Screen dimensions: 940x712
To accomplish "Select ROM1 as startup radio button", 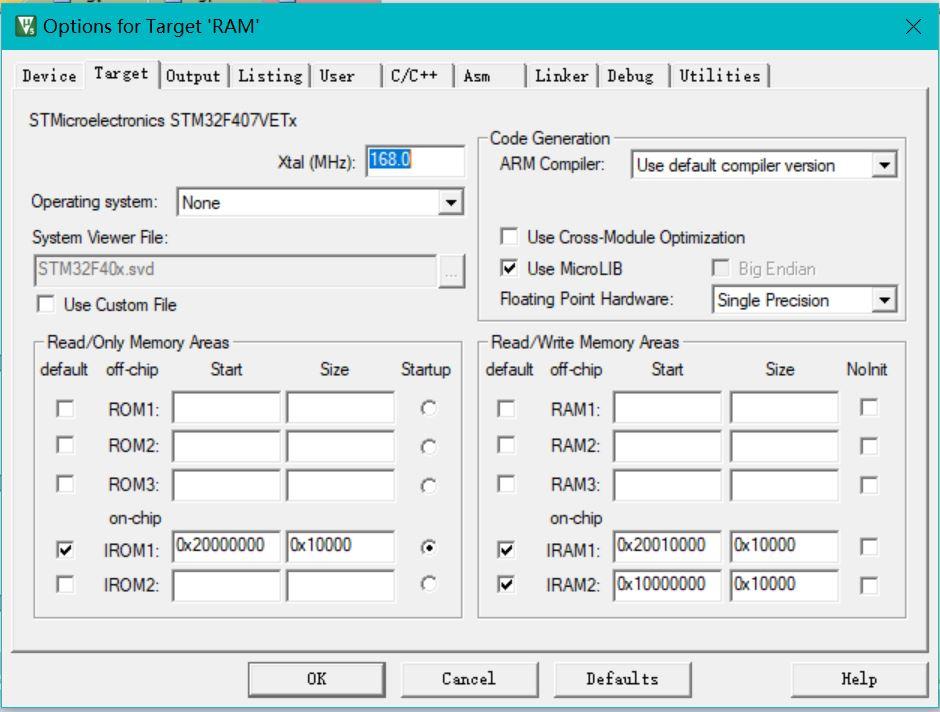I will pyautogui.click(x=428, y=408).
